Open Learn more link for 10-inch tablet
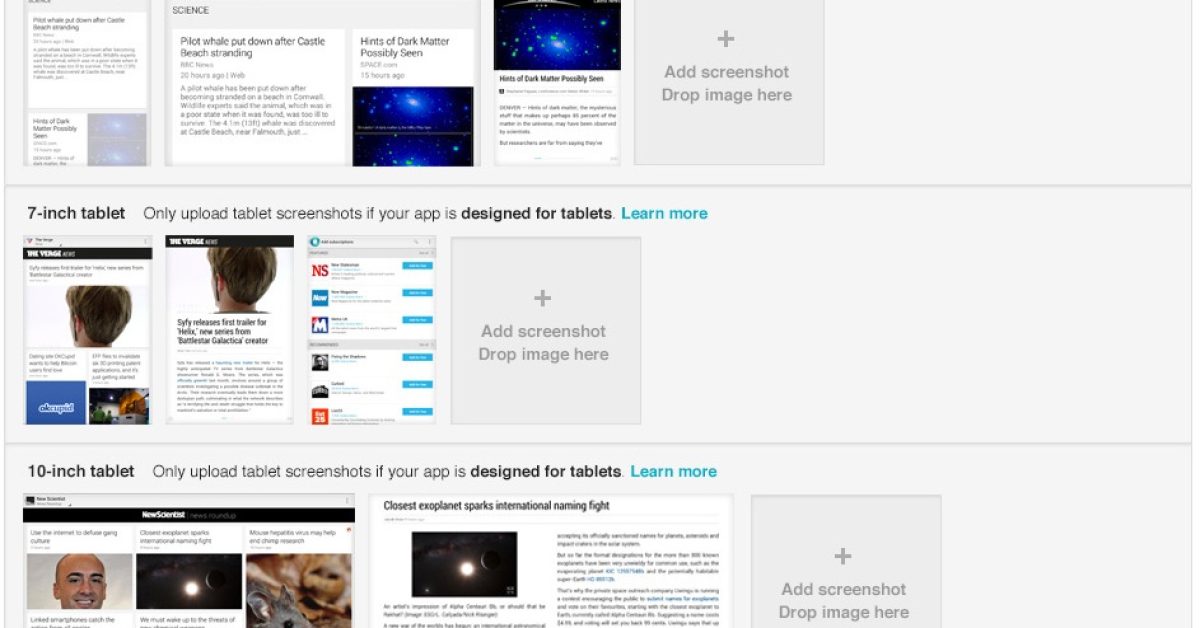The height and width of the screenshot is (628, 1200). coord(673,471)
